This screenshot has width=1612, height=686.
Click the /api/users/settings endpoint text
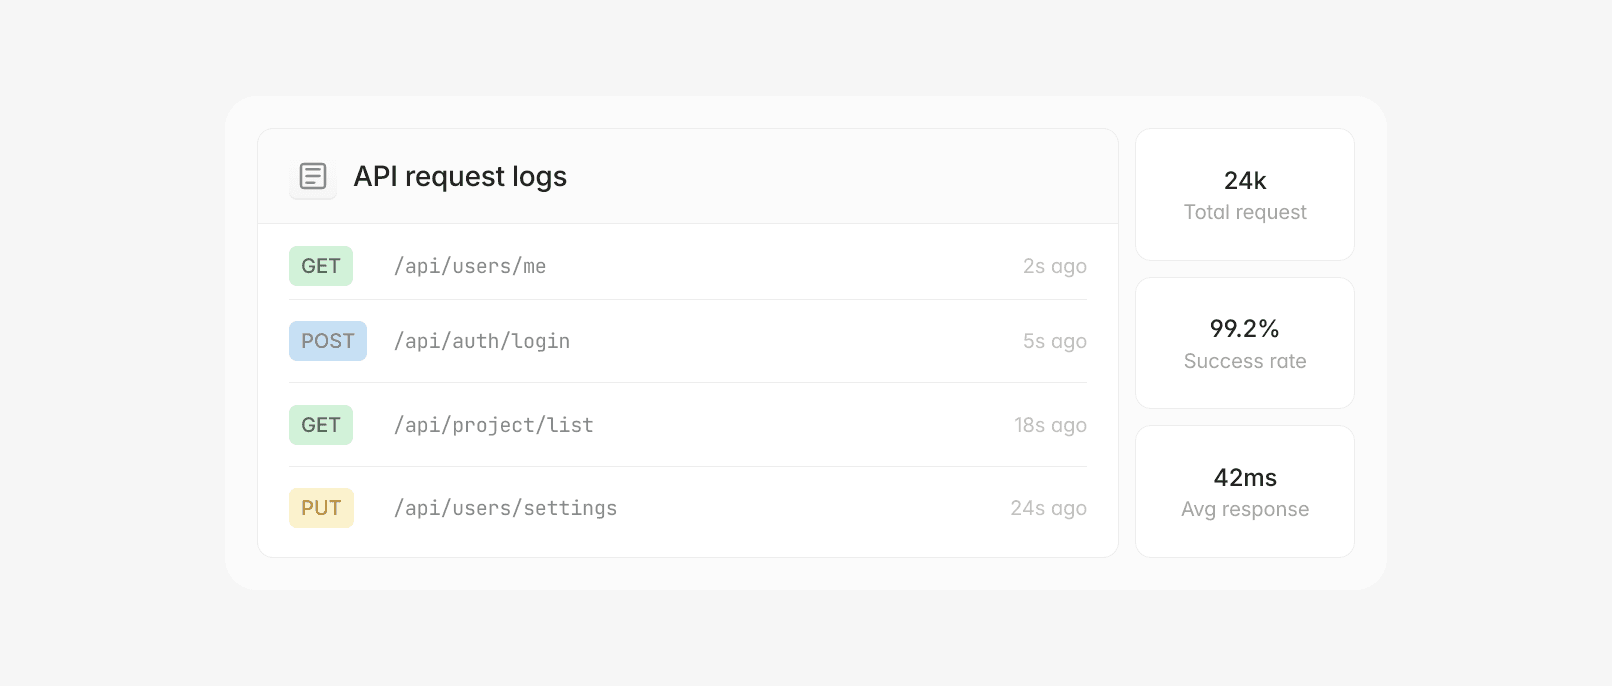pos(505,507)
